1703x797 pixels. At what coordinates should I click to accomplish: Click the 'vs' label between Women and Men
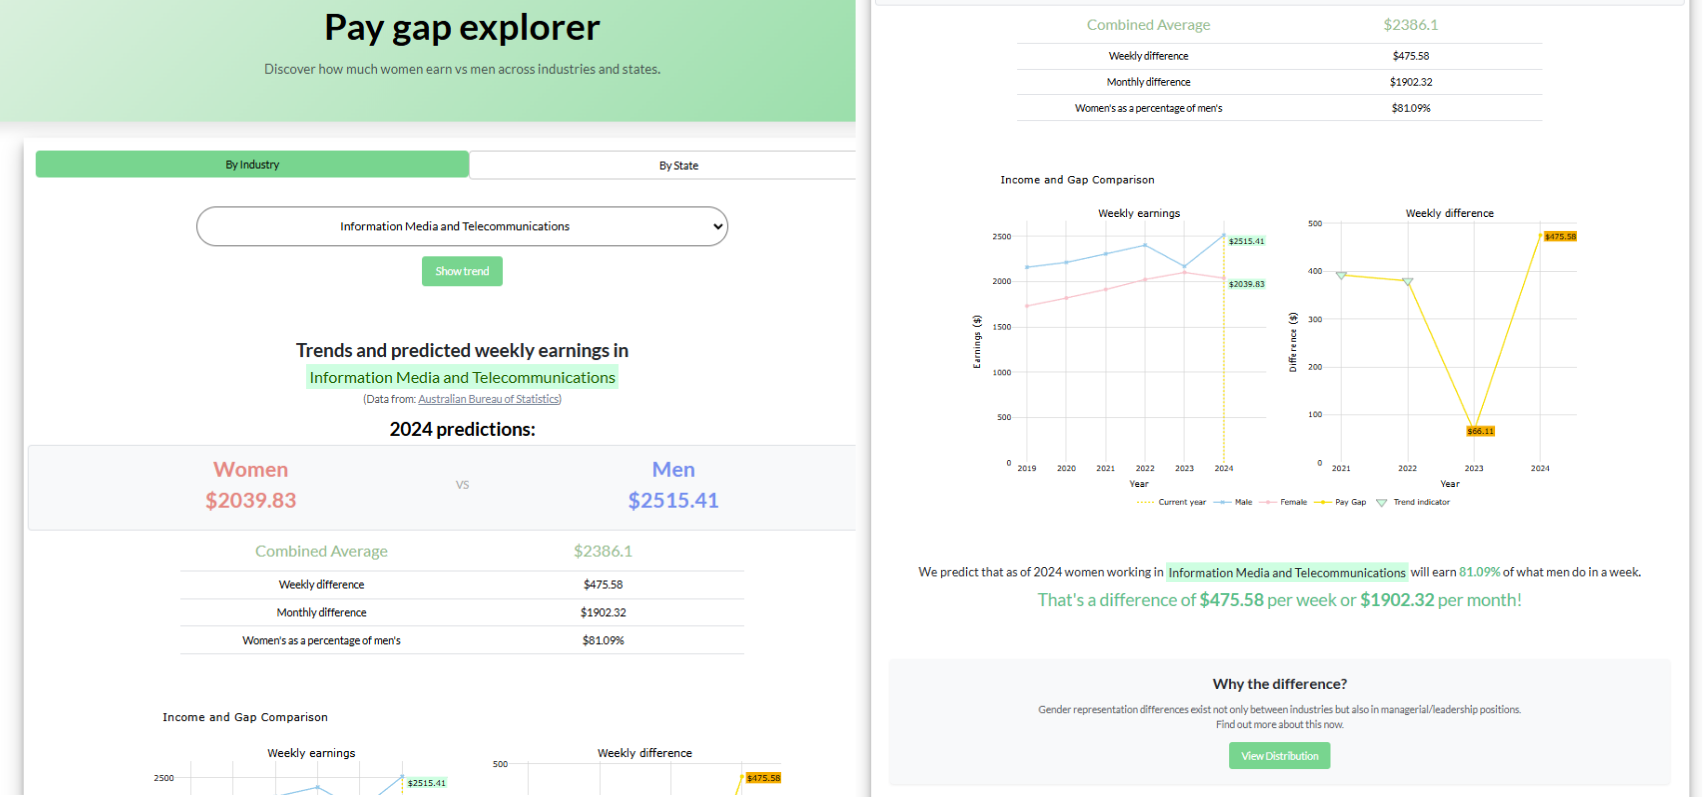click(462, 485)
